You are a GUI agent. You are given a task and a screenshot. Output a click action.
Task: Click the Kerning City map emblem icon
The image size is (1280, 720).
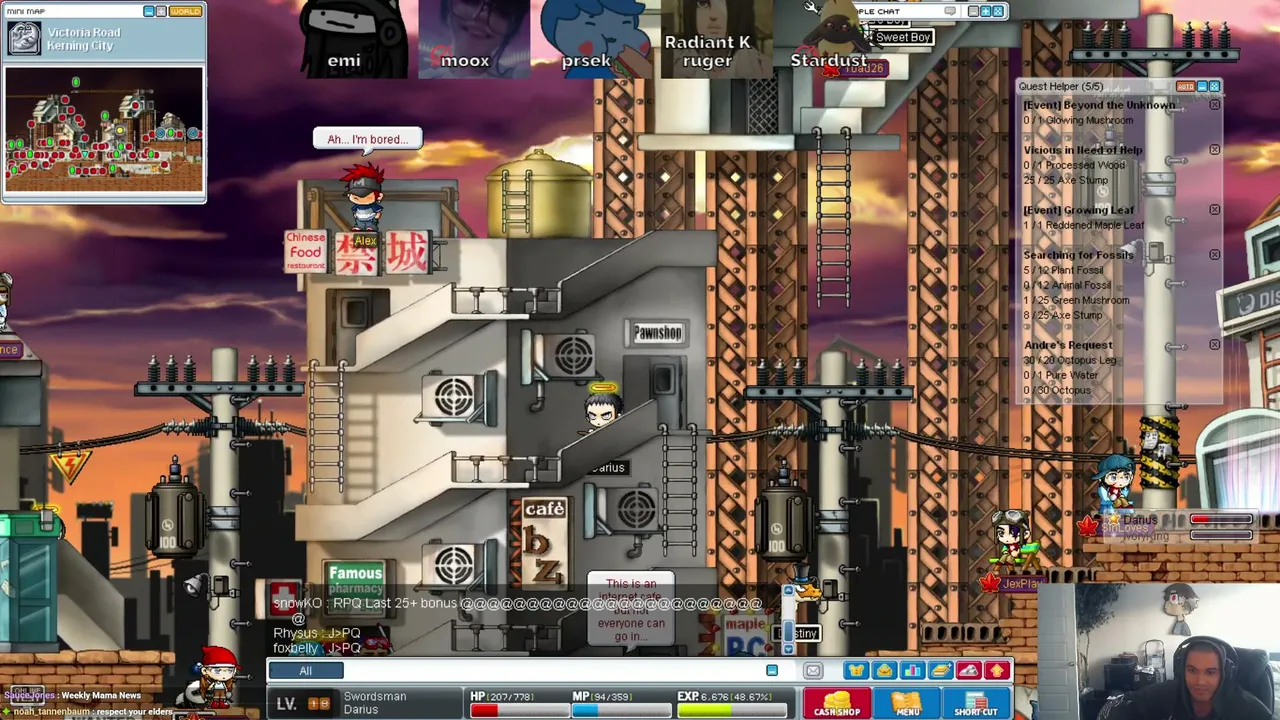[x=24, y=39]
